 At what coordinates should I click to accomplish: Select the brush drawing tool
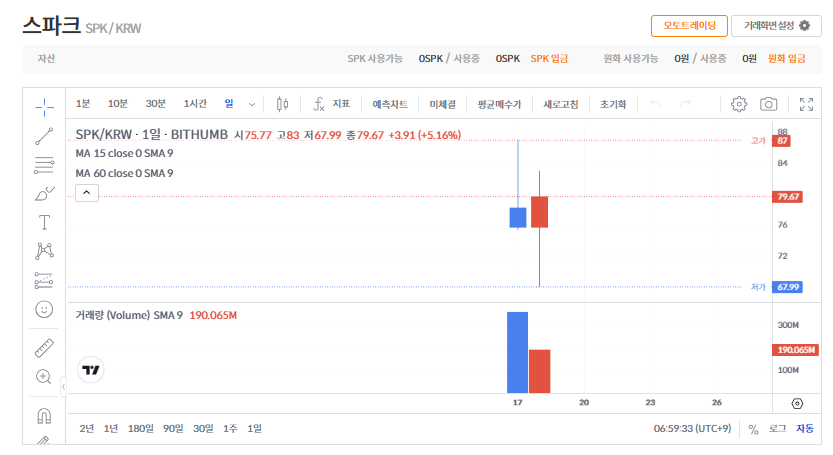point(44,193)
